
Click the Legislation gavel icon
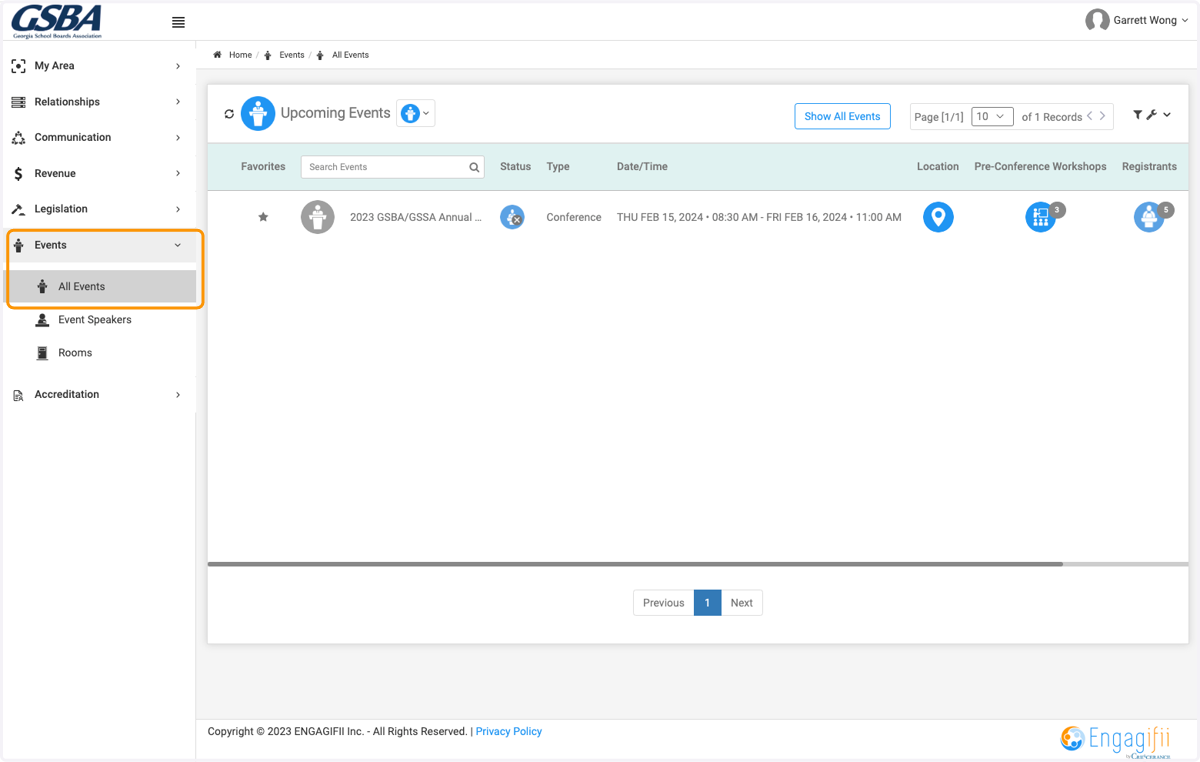pos(18,209)
